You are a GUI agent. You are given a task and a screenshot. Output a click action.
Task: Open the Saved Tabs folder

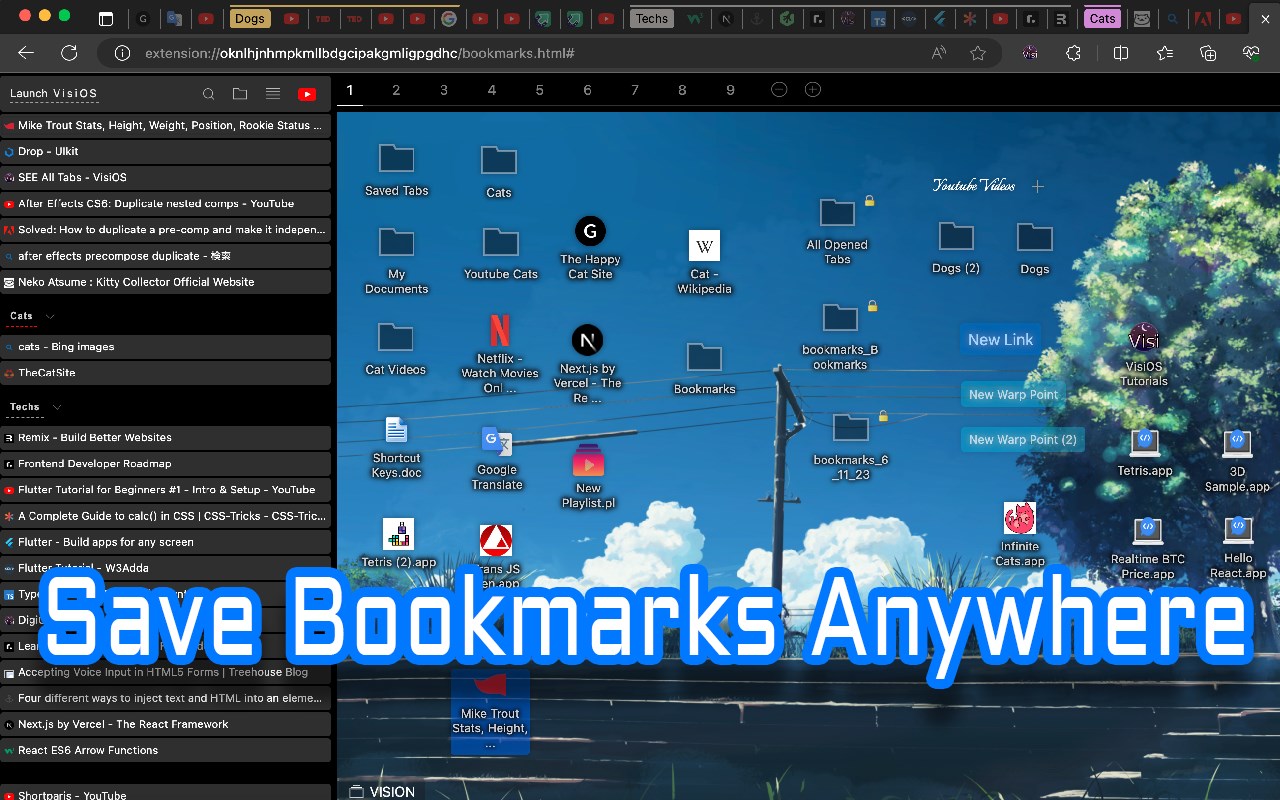point(396,169)
